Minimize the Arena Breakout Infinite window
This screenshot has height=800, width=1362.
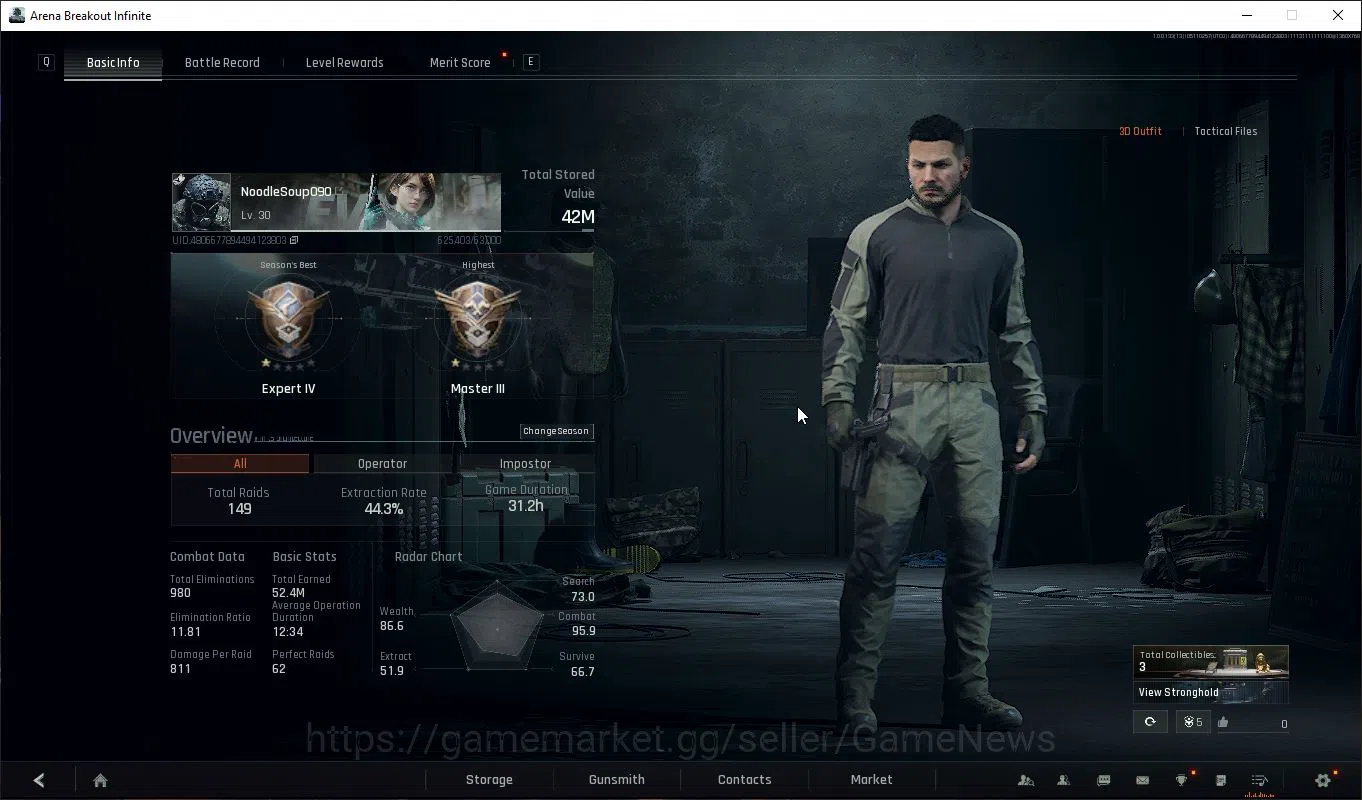pyautogui.click(x=1247, y=15)
